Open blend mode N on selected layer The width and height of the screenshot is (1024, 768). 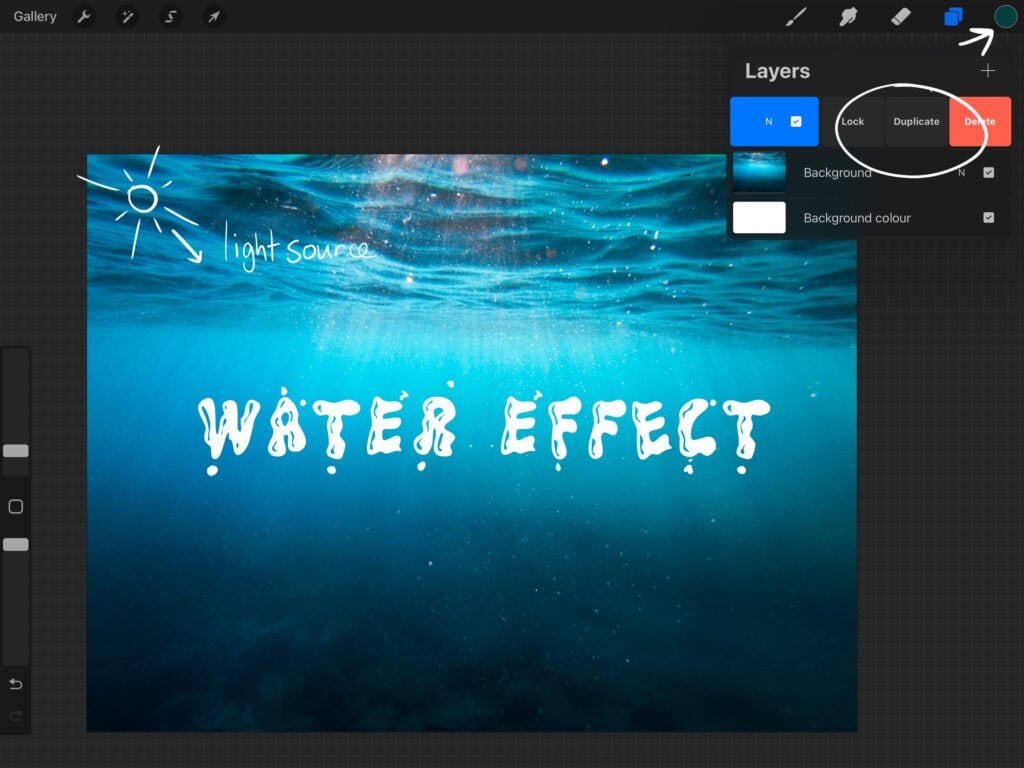point(769,122)
